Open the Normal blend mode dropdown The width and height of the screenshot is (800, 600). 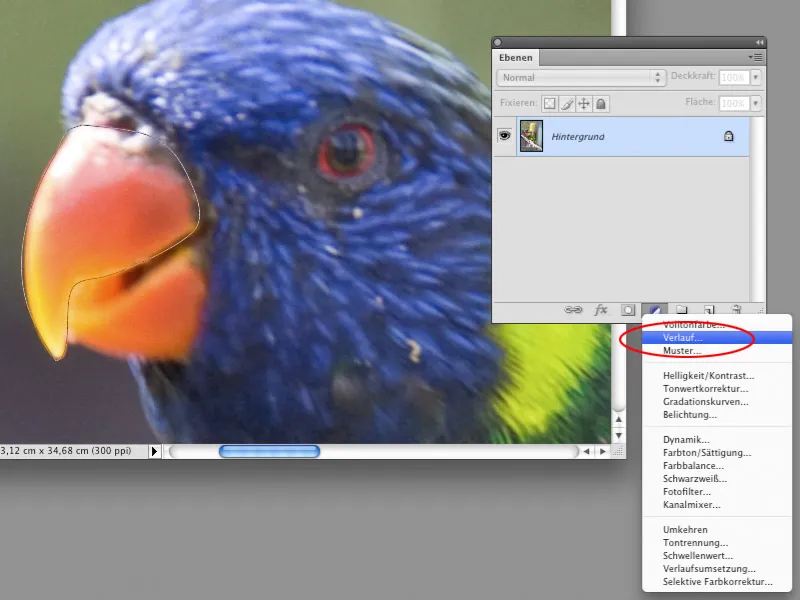[580, 77]
